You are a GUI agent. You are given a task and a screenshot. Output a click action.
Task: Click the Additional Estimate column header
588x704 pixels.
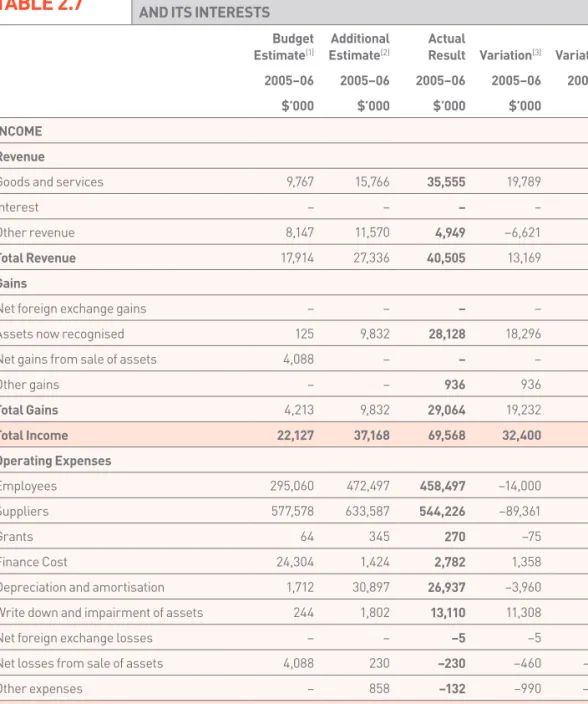click(x=359, y=47)
